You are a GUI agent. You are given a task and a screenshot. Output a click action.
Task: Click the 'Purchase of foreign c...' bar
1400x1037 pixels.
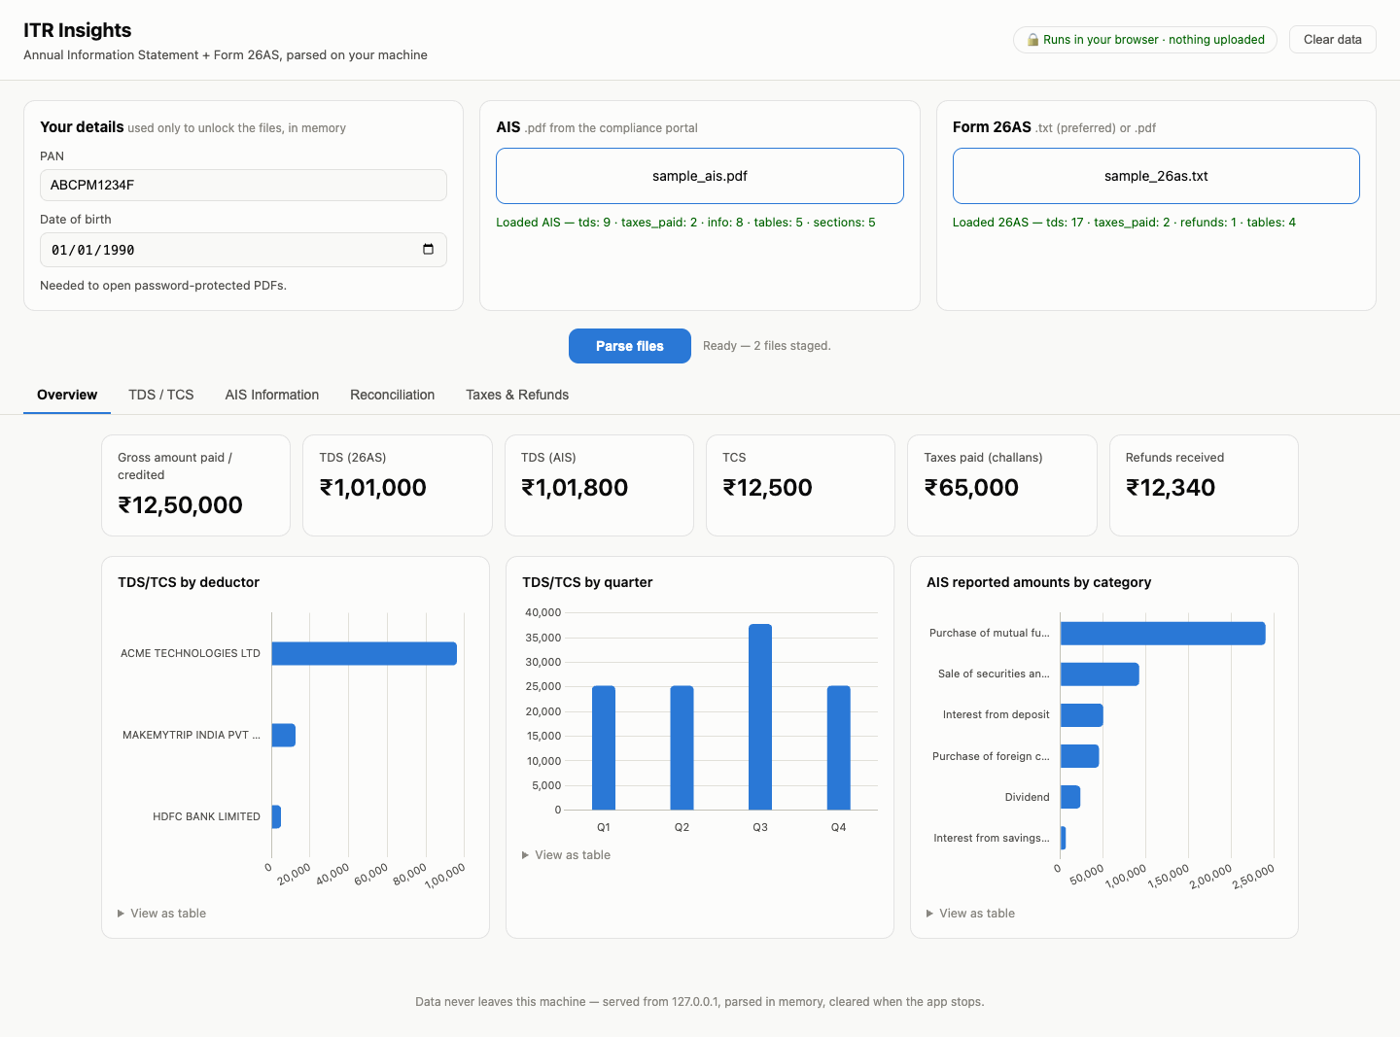point(1080,756)
